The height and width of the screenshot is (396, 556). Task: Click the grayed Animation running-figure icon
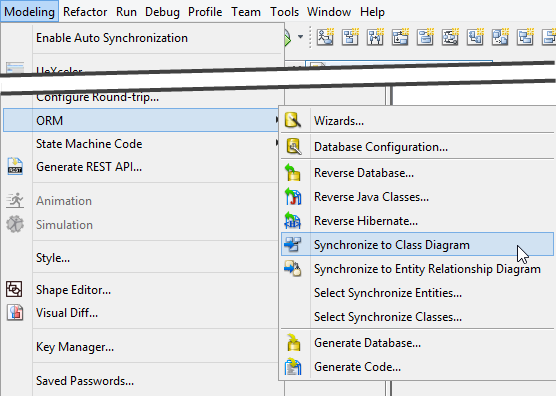[x=15, y=201]
